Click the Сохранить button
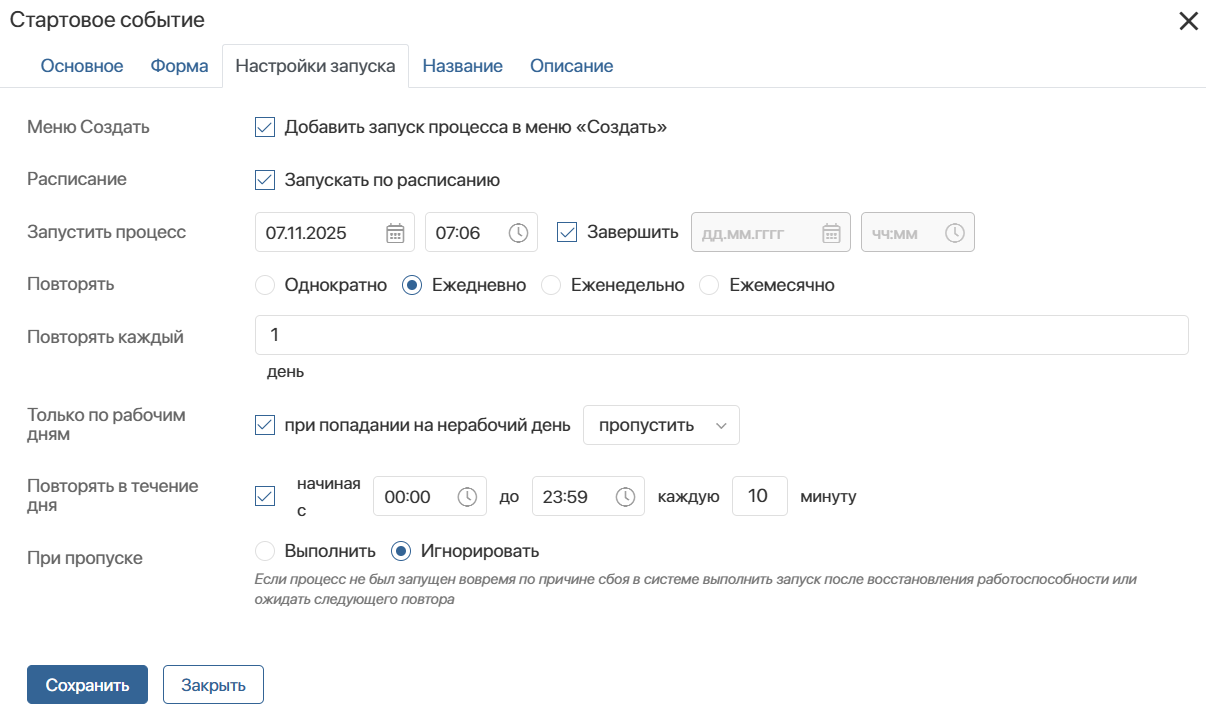The height and width of the screenshot is (710, 1206). (87, 685)
